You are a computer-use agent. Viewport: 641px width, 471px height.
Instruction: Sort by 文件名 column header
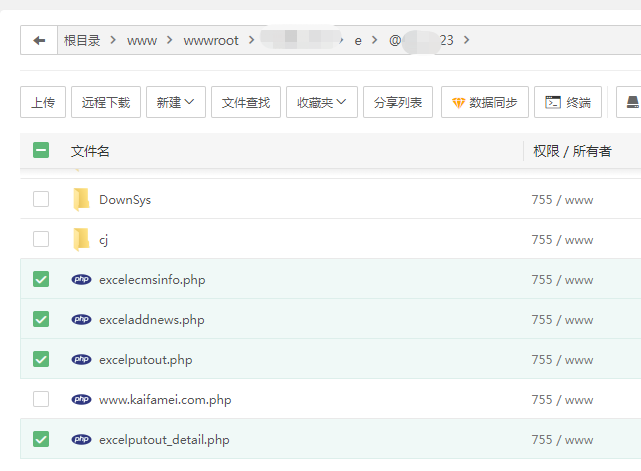tap(90, 151)
